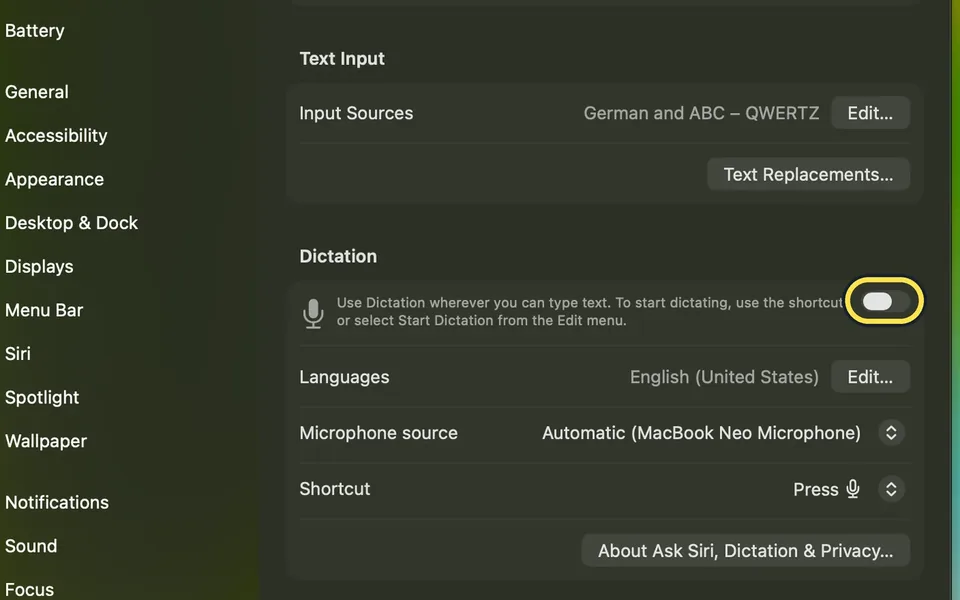This screenshot has width=960, height=600.
Task: Go to Desktop & Dock settings
Action: pyautogui.click(x=72, y=223)
